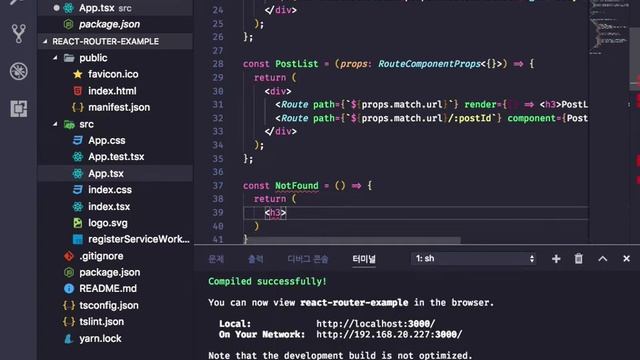Click the public folder icon

tap(69, 58)
